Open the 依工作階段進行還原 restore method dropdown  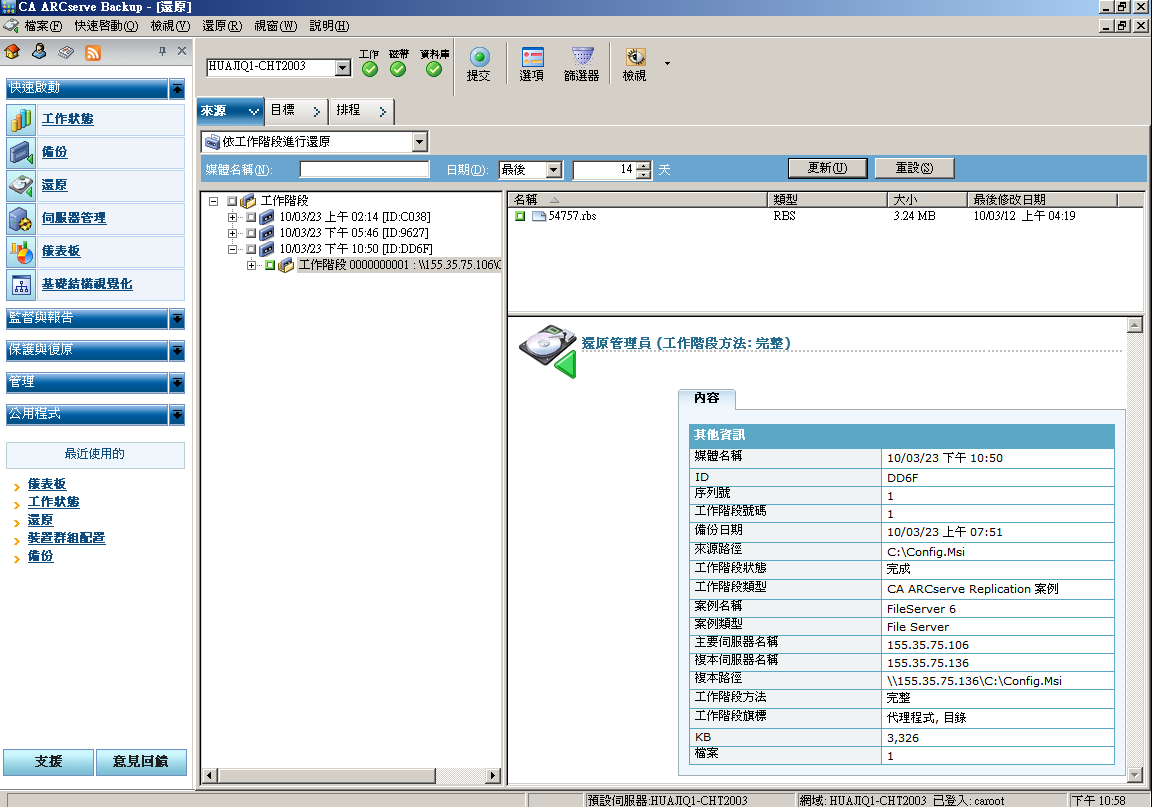tap(419, 142)
